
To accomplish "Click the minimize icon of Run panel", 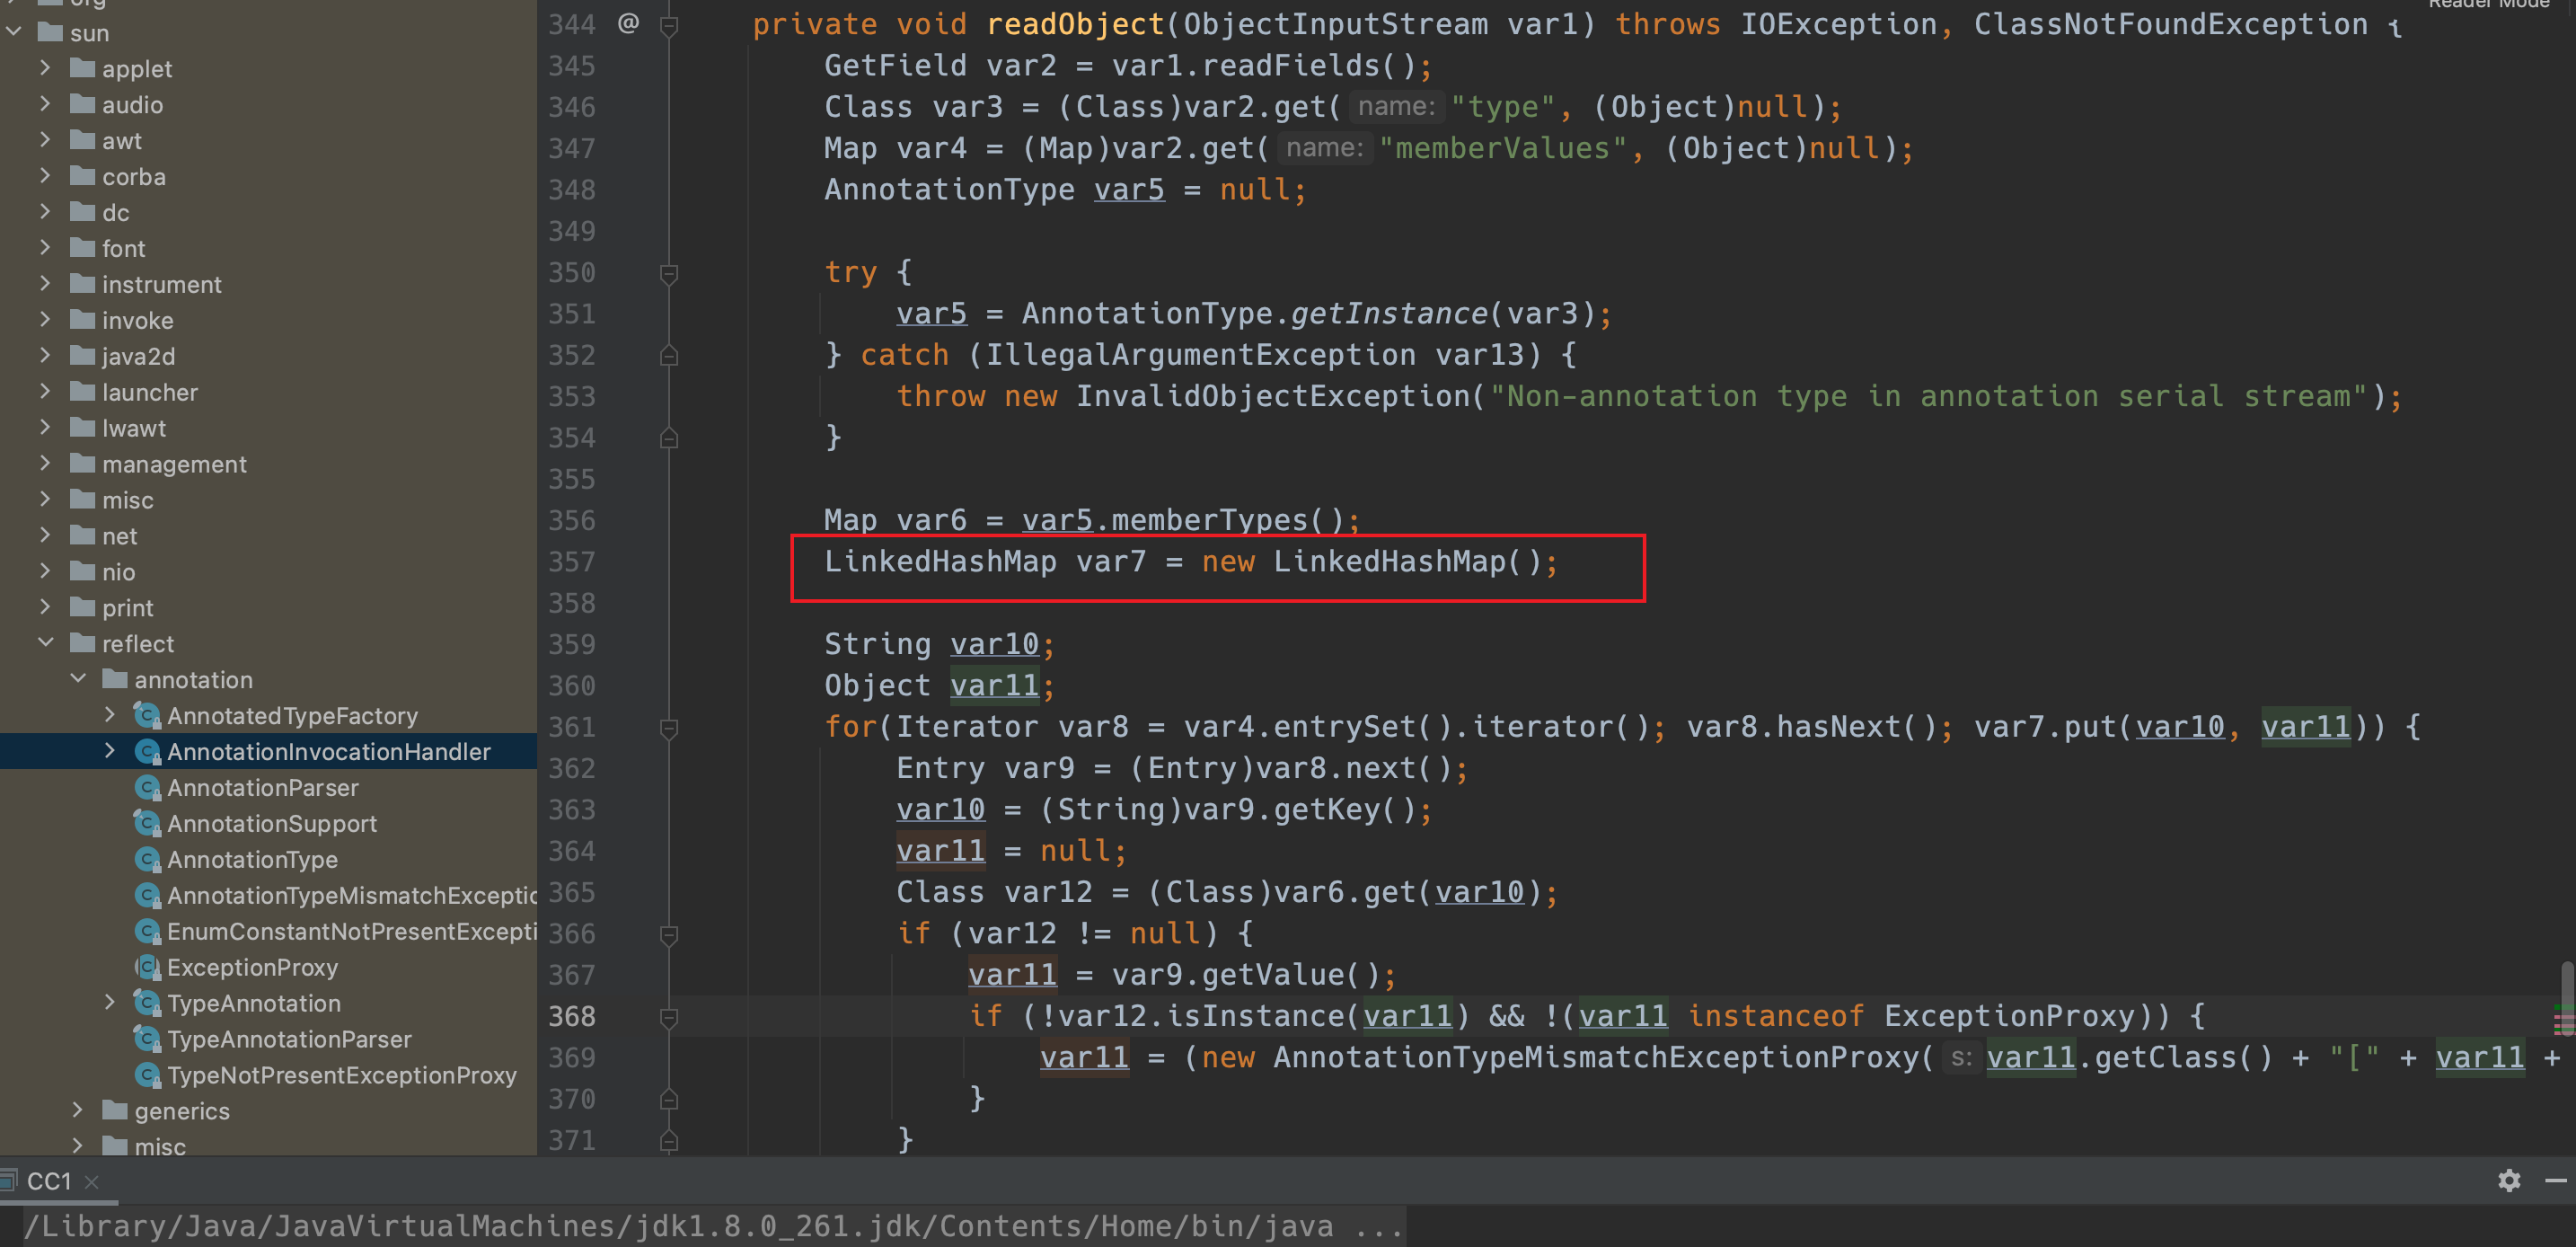I will pos(2555,1181).
